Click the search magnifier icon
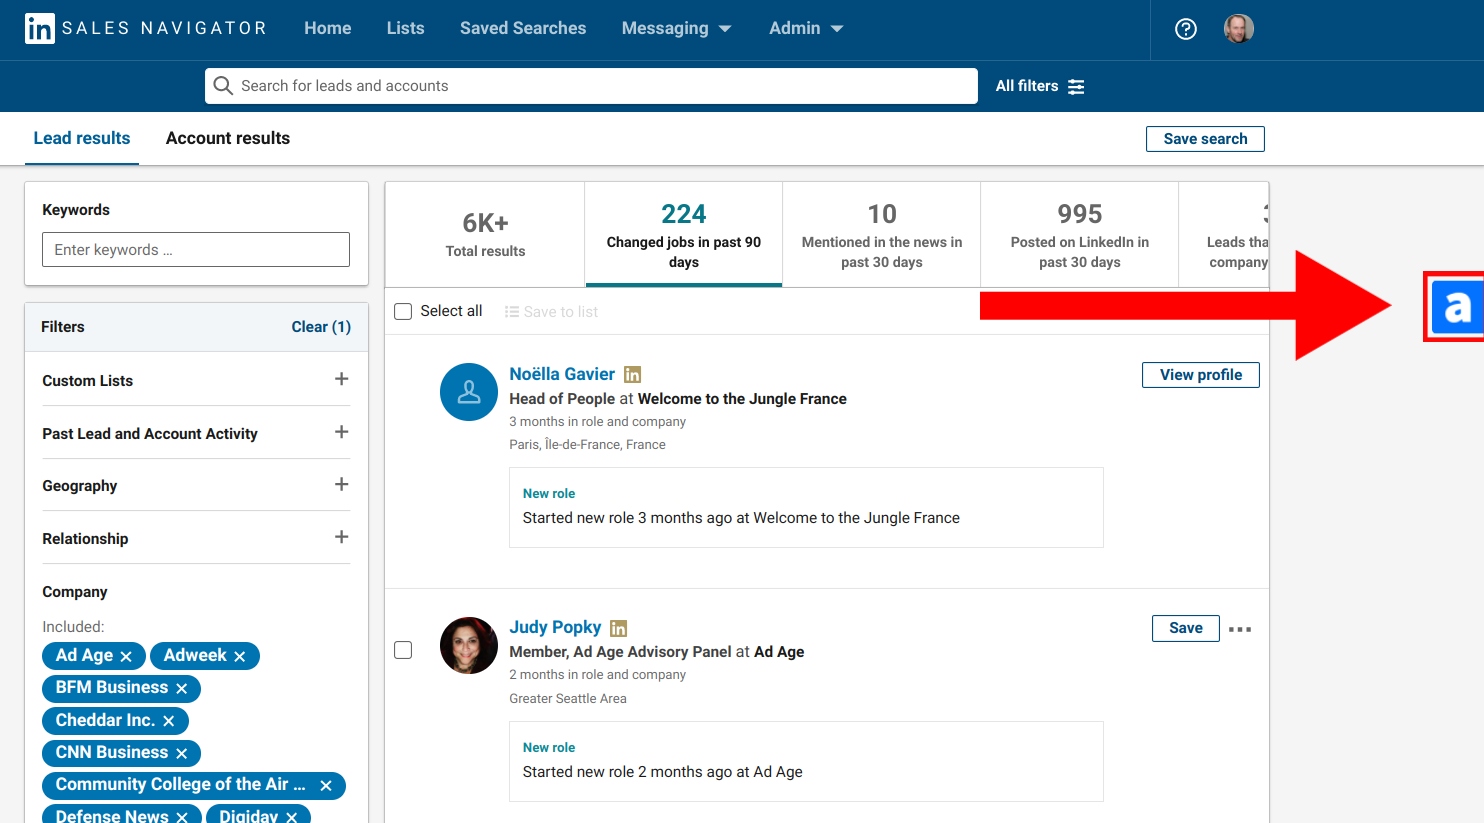Viewport: 1484px width, 823px height. pyautogui.click(x=223, y=86)
